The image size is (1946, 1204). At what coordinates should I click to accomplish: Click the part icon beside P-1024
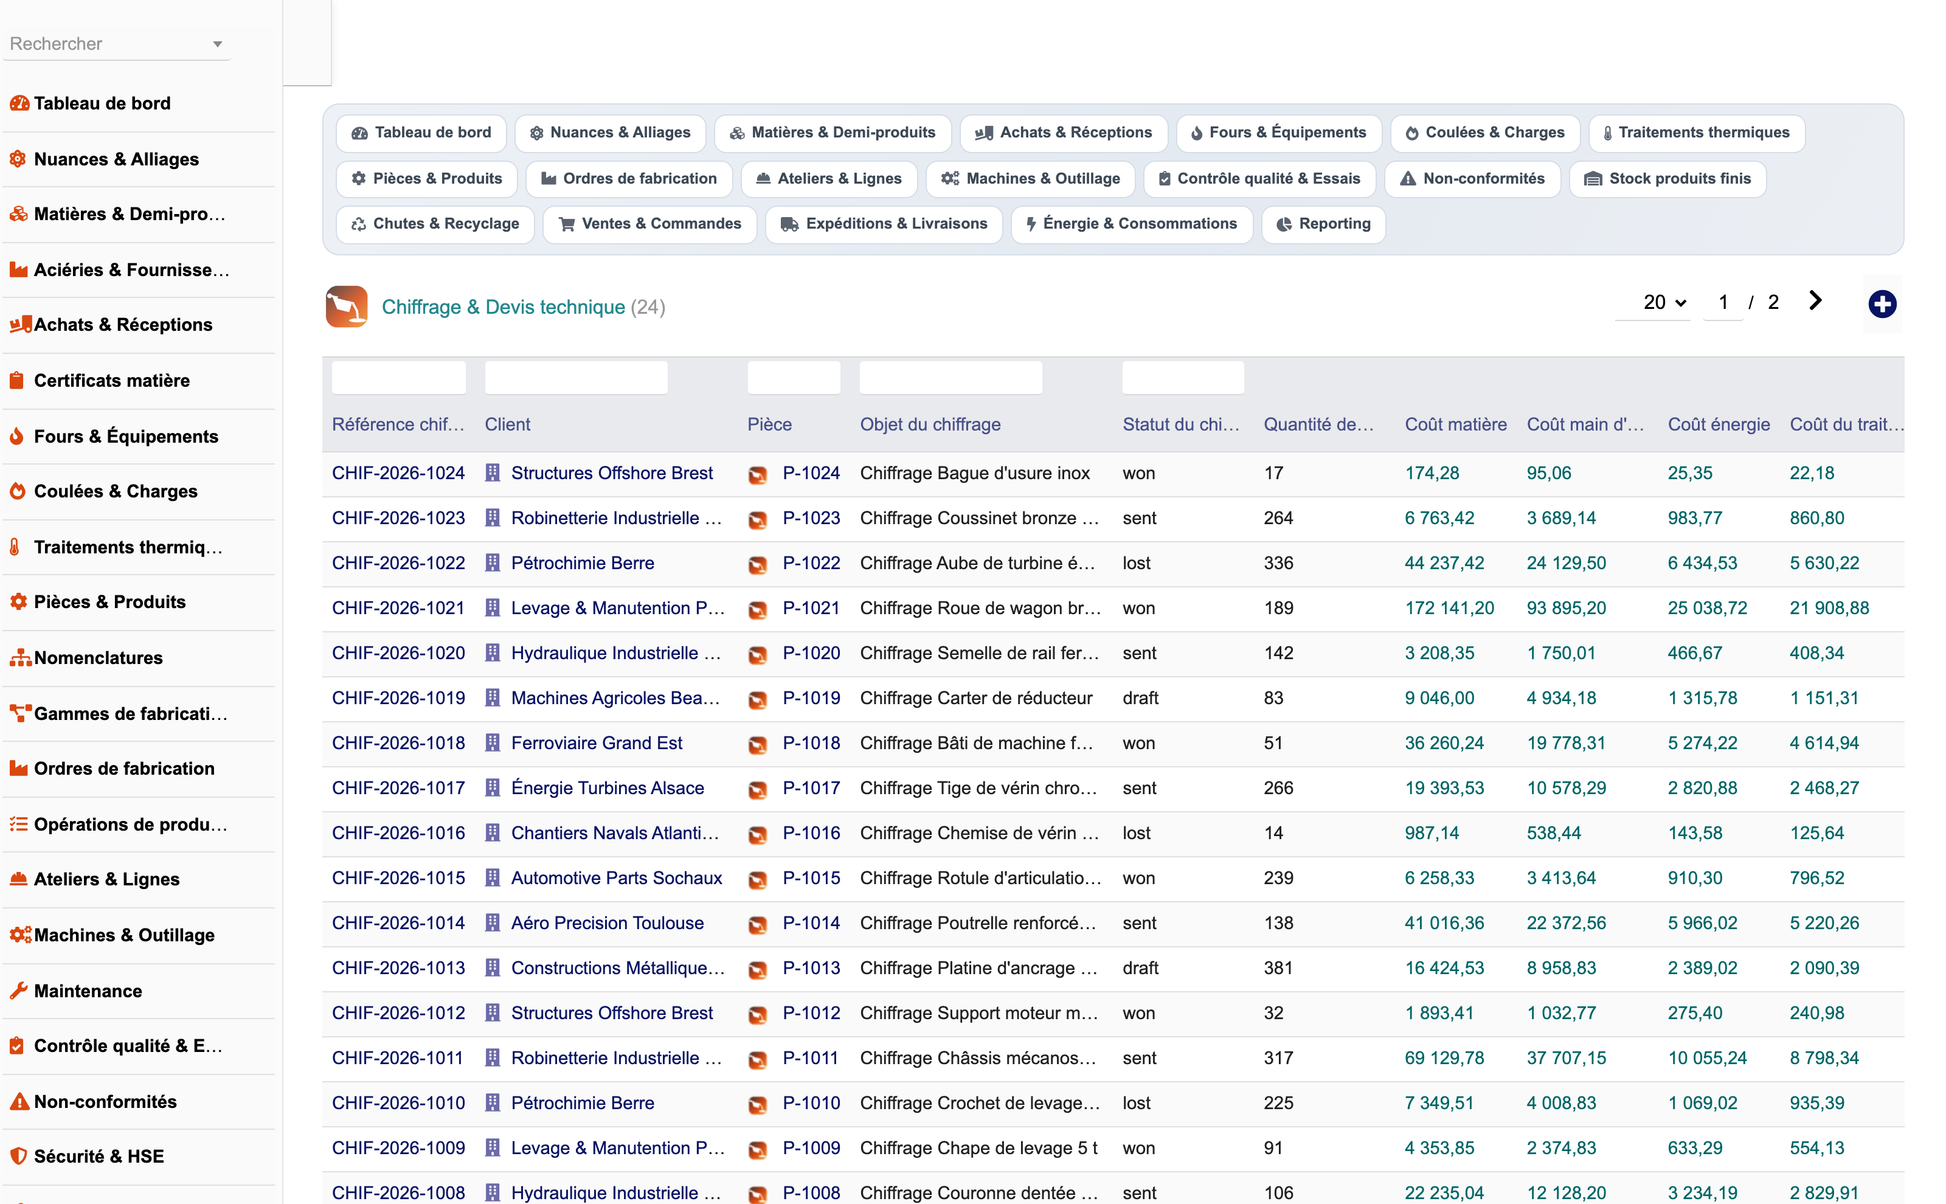point(758,475)
